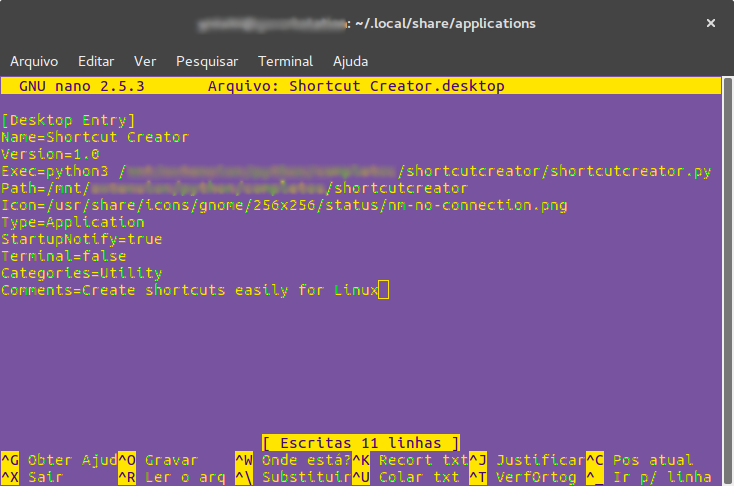Screen dimensions: 734x486
Task: Click the 'Escritas 11 linhas' status message
Action: pos(361,443)
